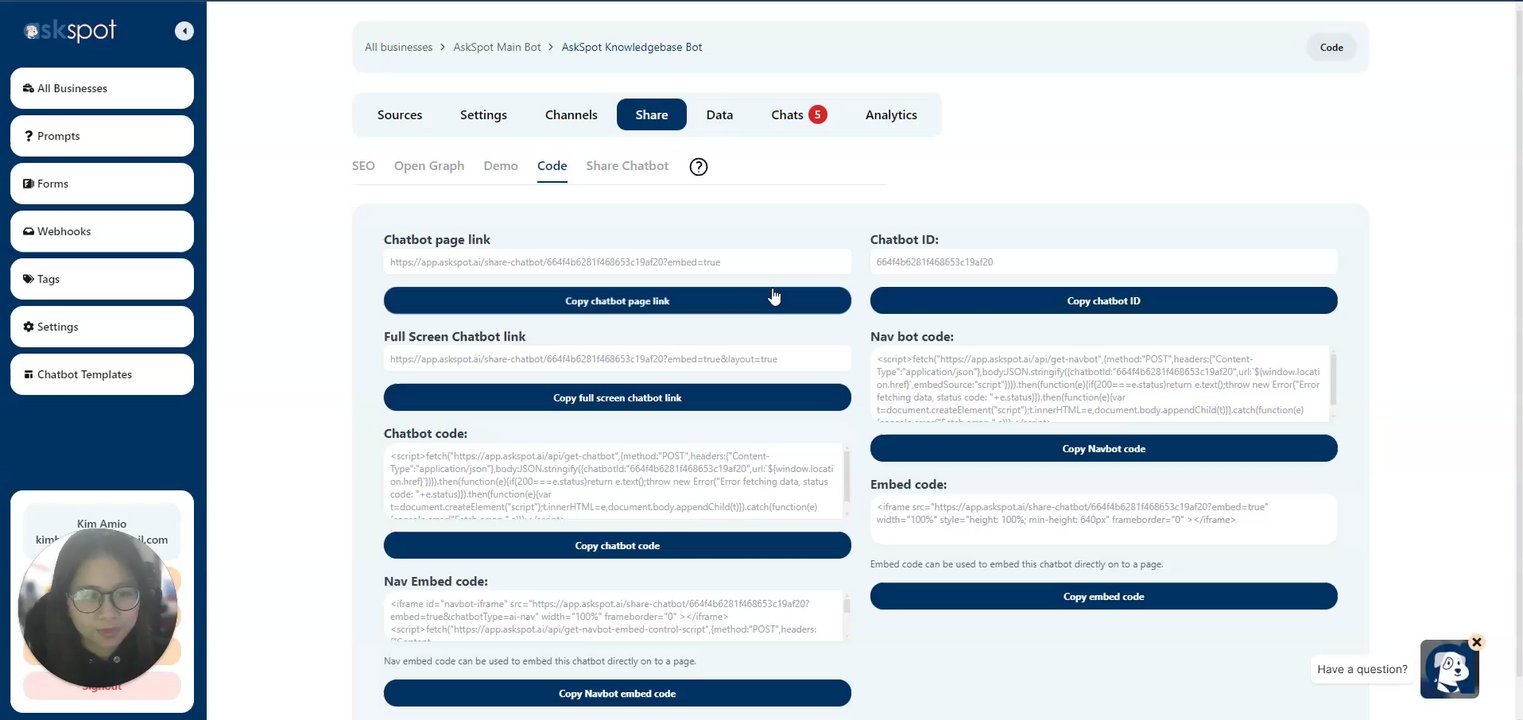Open the Open Graph sub-tab
1523x720 pixels.
429,166
